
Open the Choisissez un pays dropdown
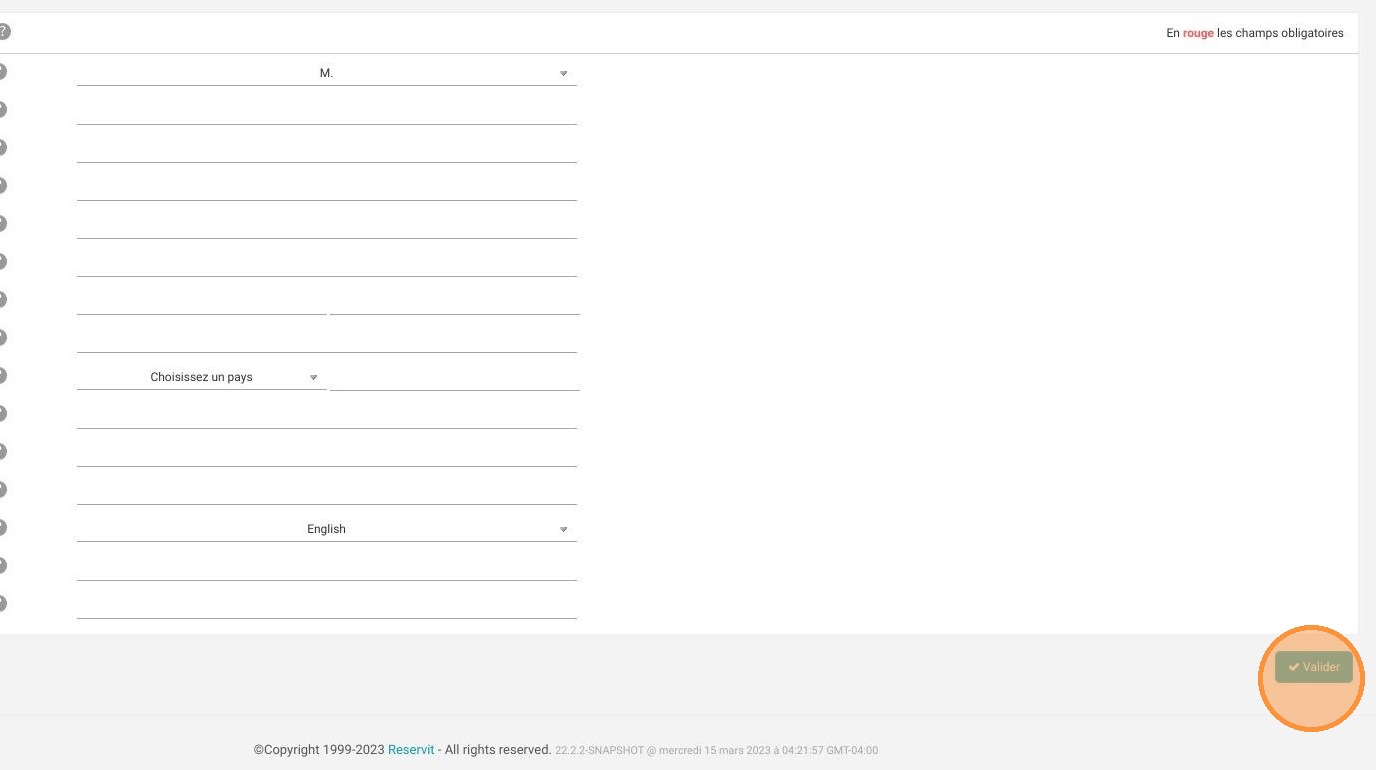[202, 377]
